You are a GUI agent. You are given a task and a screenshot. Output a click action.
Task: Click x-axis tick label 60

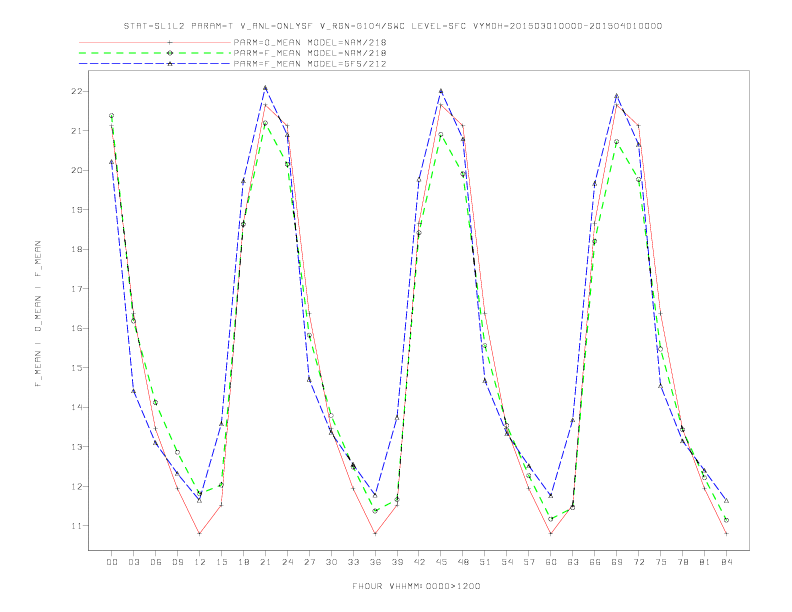[x=551, y=562]
